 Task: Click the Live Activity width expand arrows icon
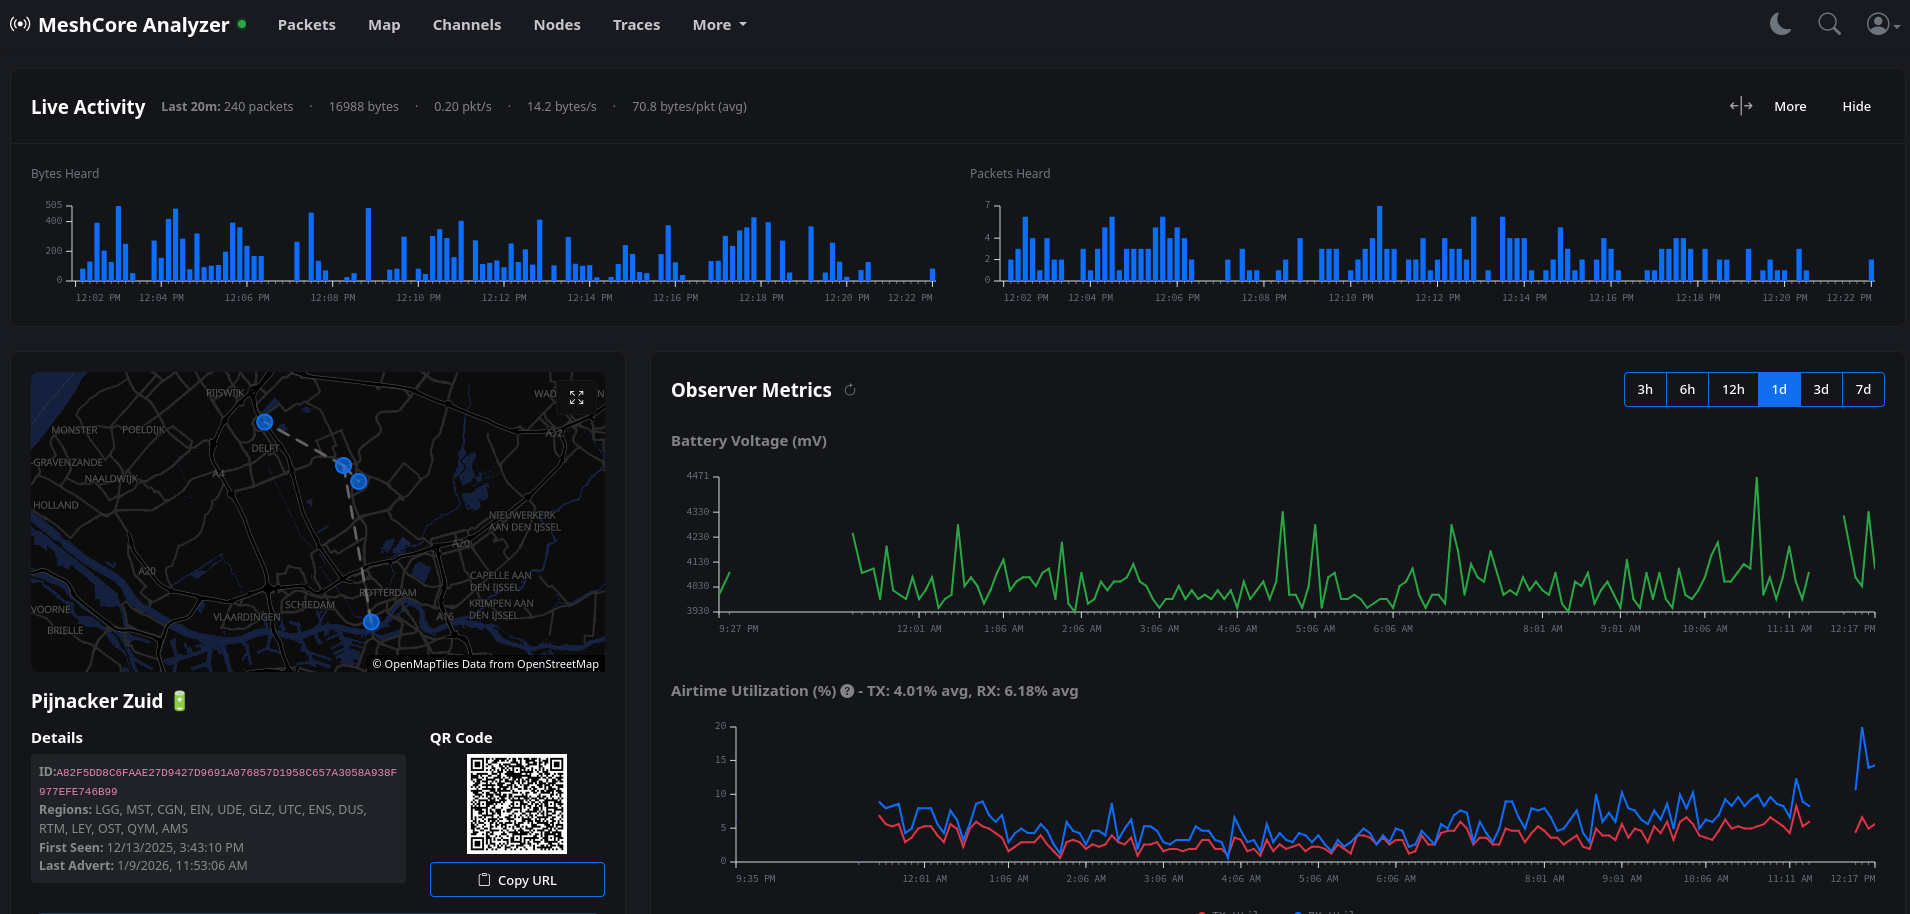coord(1740,106)
